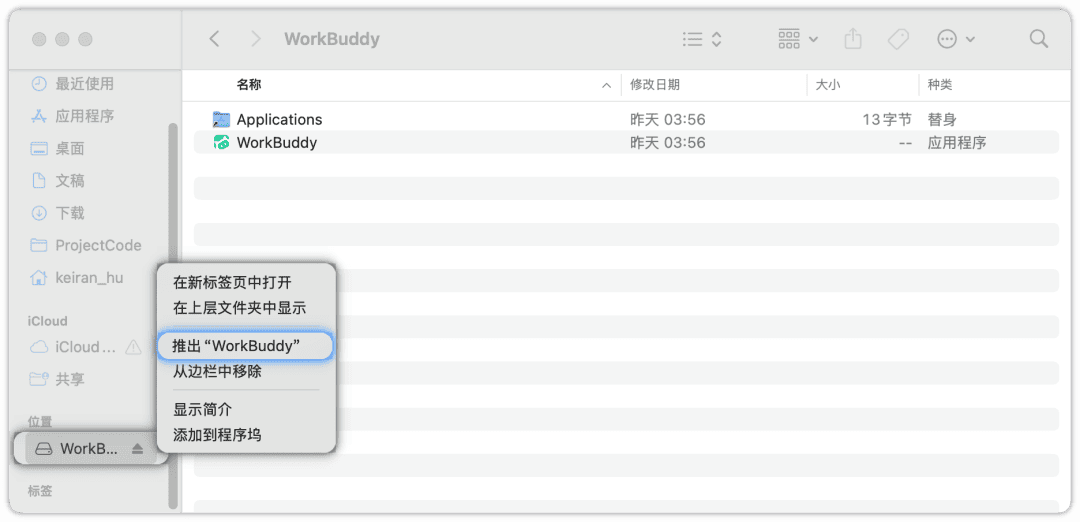The height and width of the screenshot is (522, 1080).
Task: Open the ProjectCode sidebar folder
Action: coord(86,246)
